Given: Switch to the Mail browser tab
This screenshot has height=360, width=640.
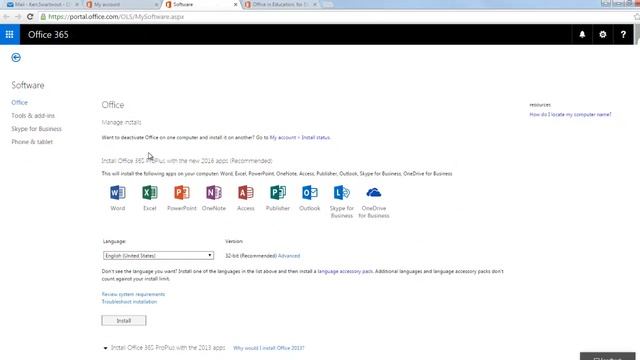Looking at the screenshot, I should point(41,4).
